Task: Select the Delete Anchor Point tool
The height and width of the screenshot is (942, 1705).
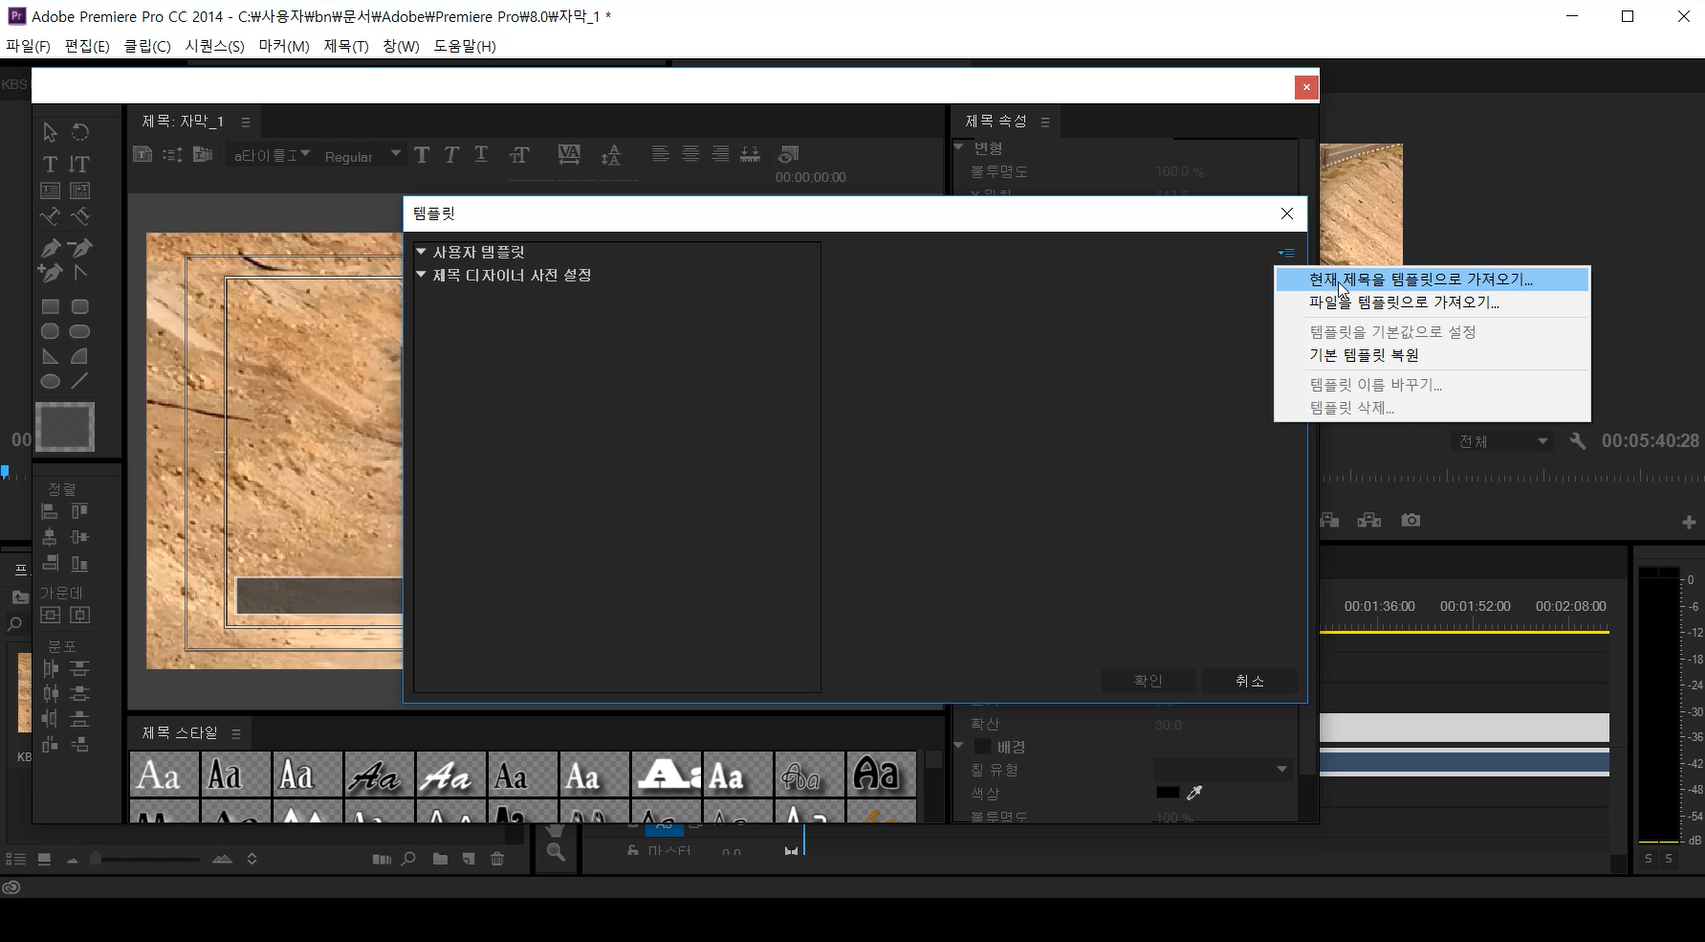Action: coord(80,248)
